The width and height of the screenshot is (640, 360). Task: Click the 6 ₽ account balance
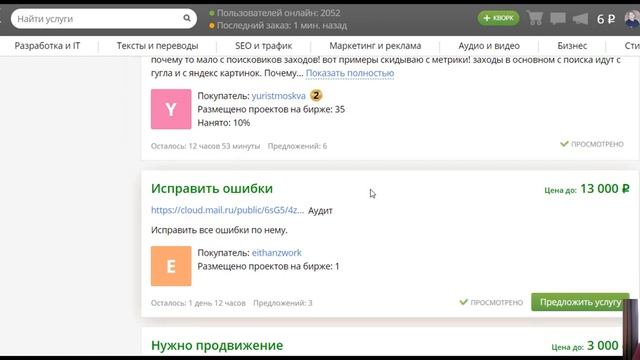click(x=606, y=19)
